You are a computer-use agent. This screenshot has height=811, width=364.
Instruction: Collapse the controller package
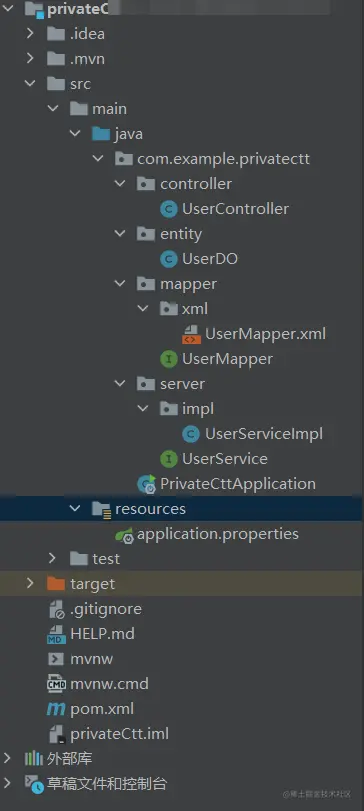click(120, 184)
